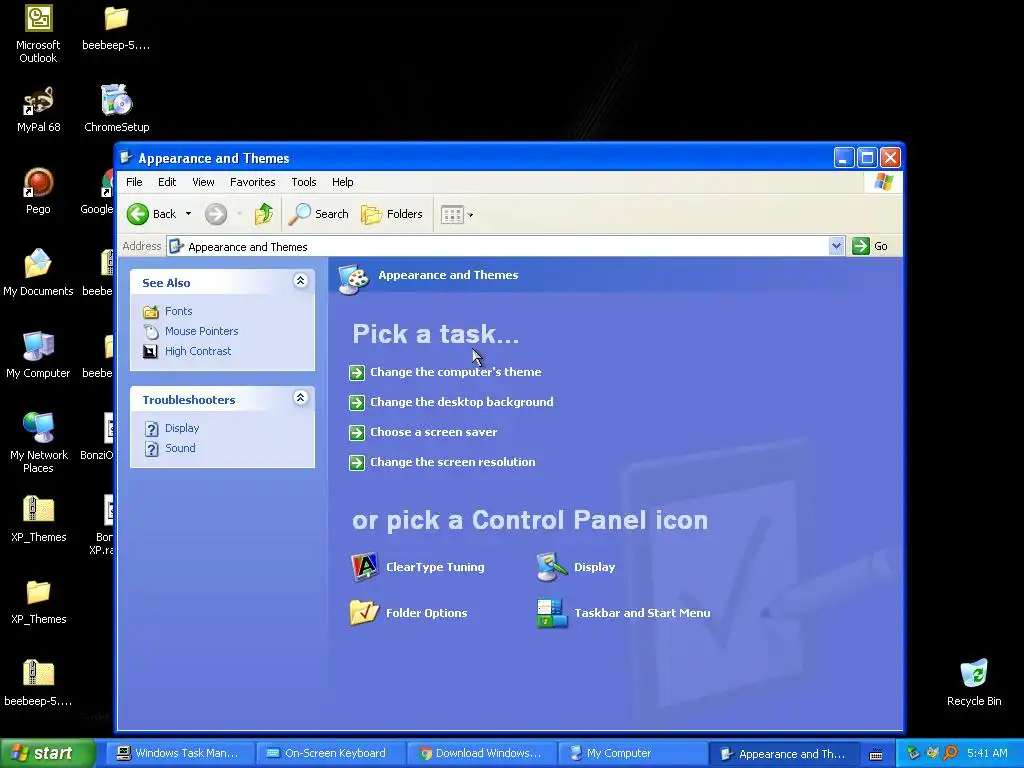Click Change the desktop background task
The height and width of the screenshot is (768, 1024).
[461, 402]
